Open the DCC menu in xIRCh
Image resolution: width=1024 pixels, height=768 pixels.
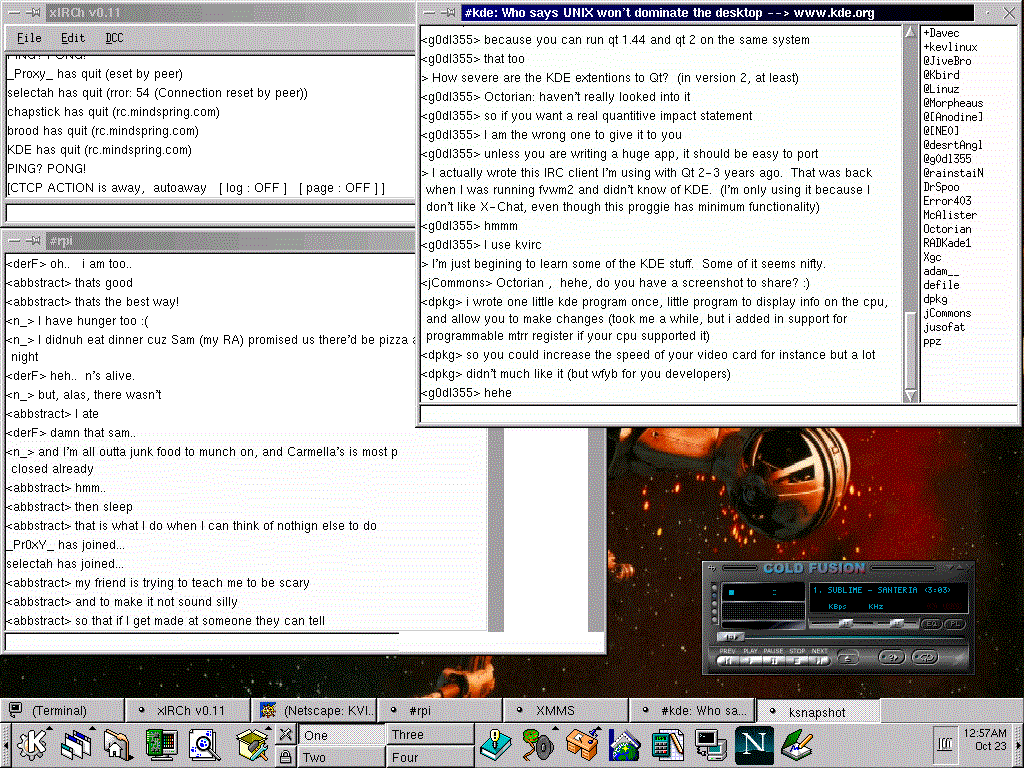coord(115,38)
